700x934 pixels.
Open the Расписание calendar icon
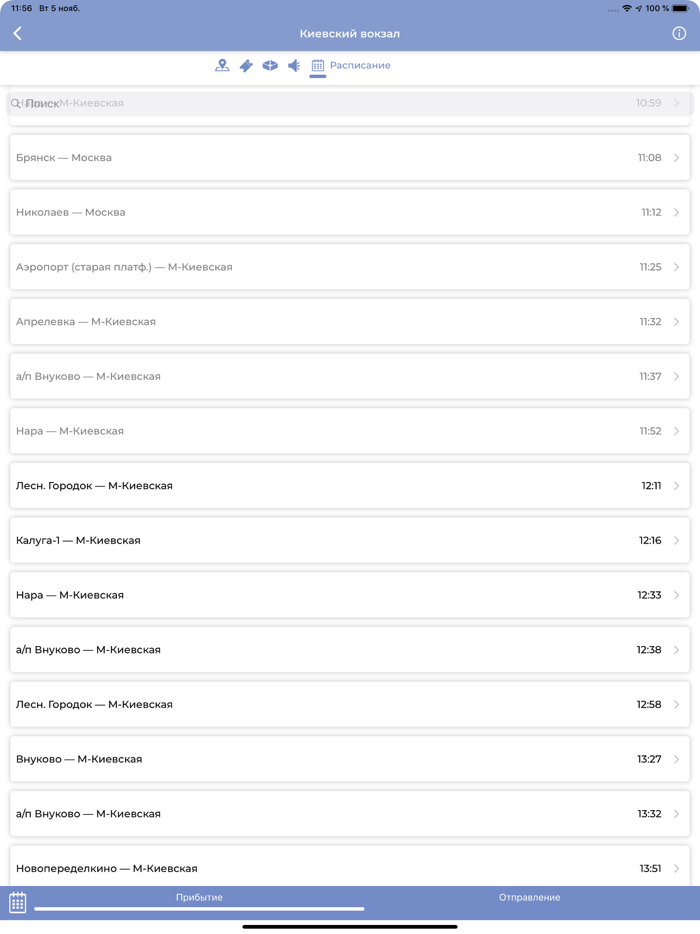point(317,65)
